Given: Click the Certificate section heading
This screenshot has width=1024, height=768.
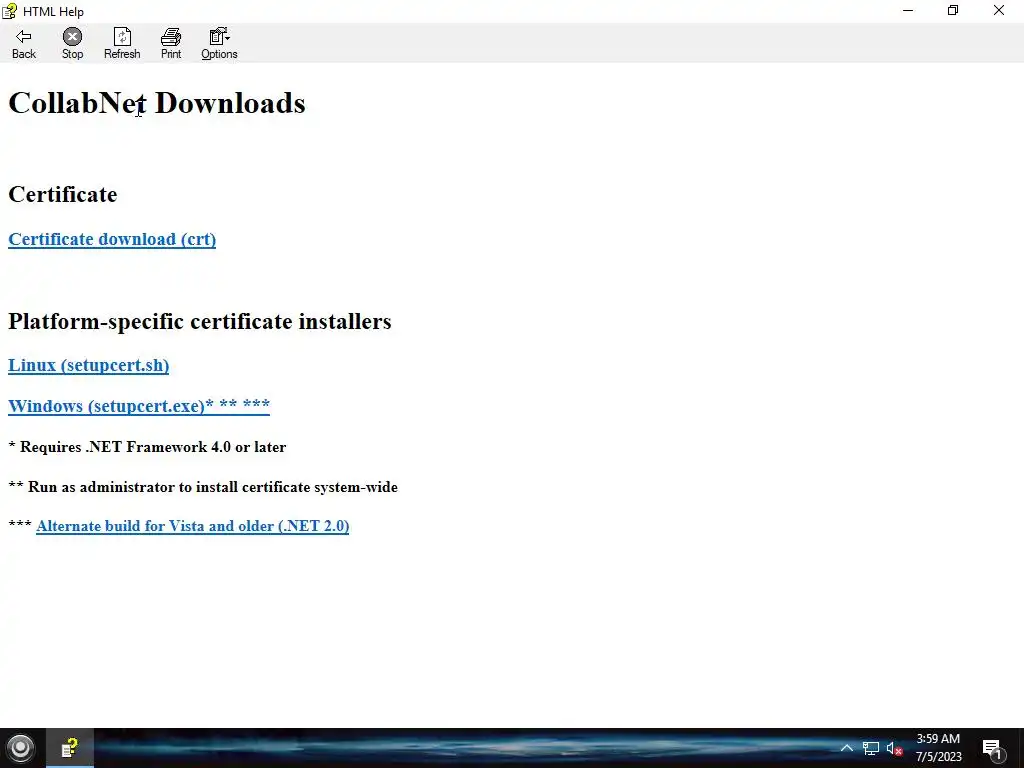Looking at the screenshot, I should click(x=63, y=195).
